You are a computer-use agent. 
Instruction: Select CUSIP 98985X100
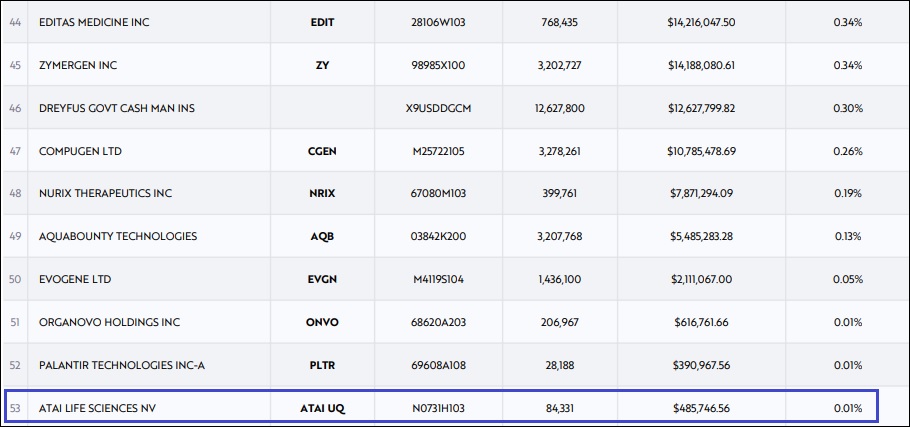click(438, 66)
